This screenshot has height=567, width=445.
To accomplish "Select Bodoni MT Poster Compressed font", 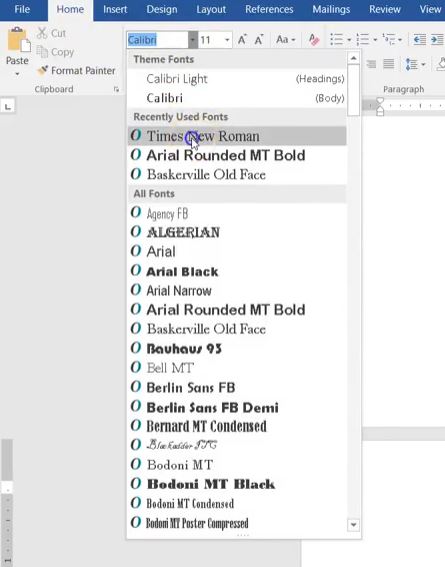I will (237, 523).
